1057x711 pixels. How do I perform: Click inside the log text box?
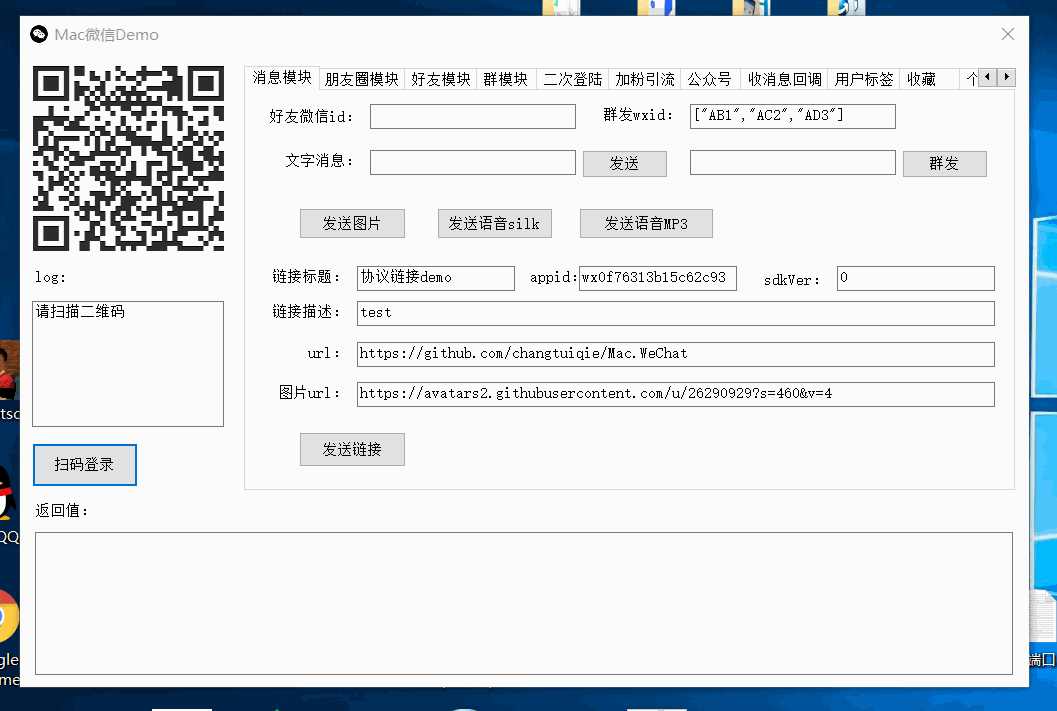[128, 364]
